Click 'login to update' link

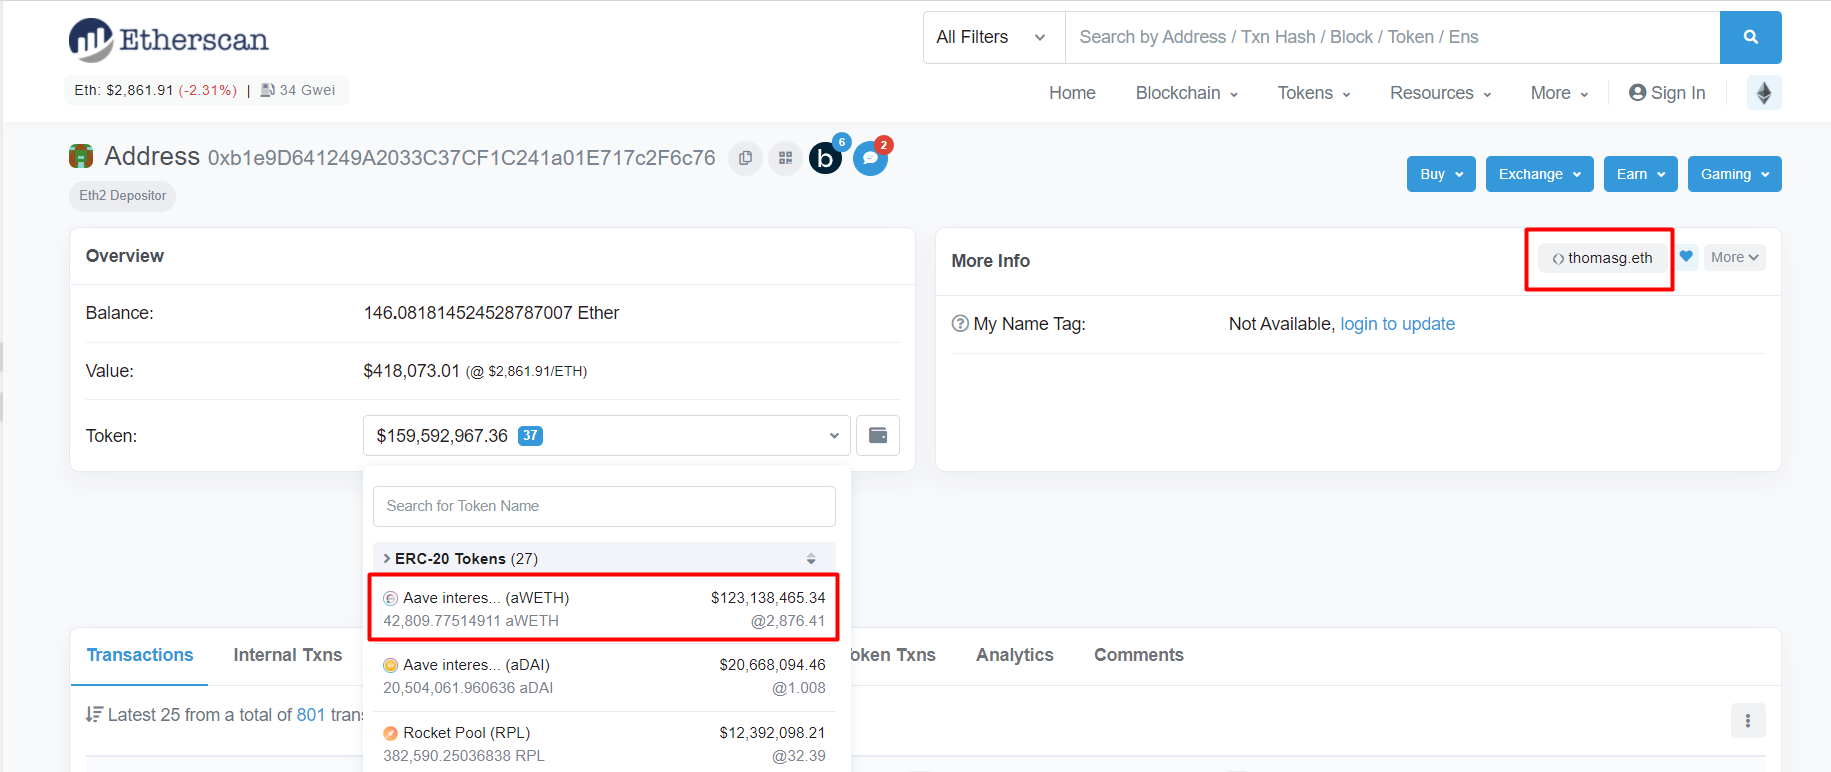(x=1398, y=324)
